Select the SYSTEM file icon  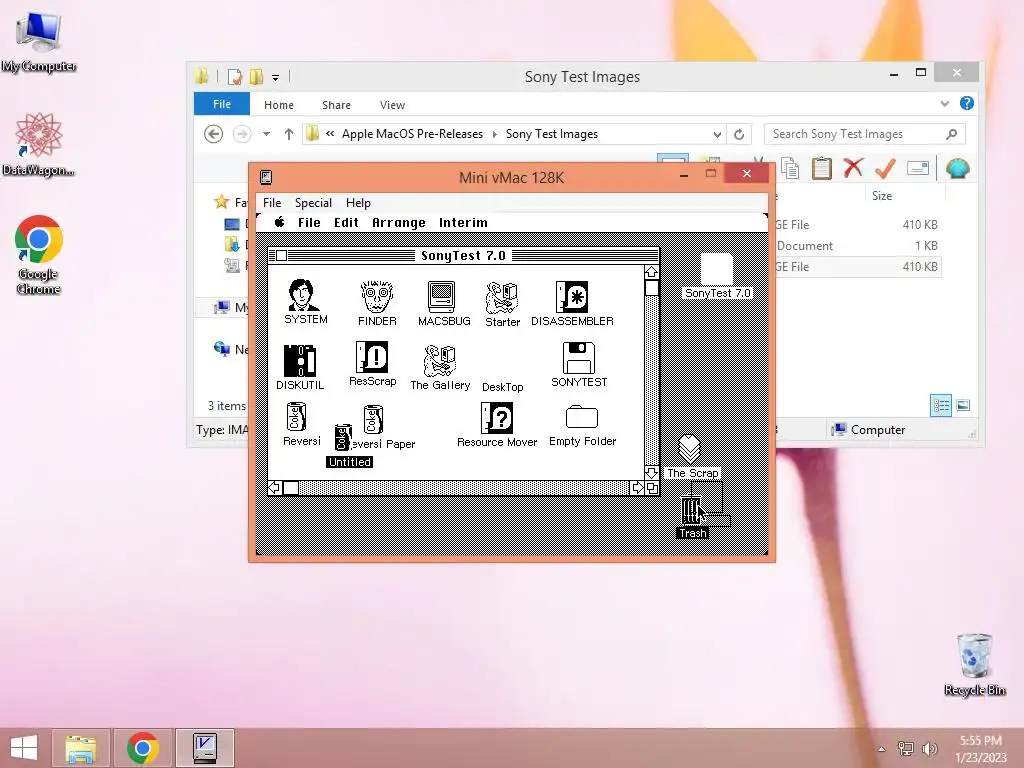point(303,295)
